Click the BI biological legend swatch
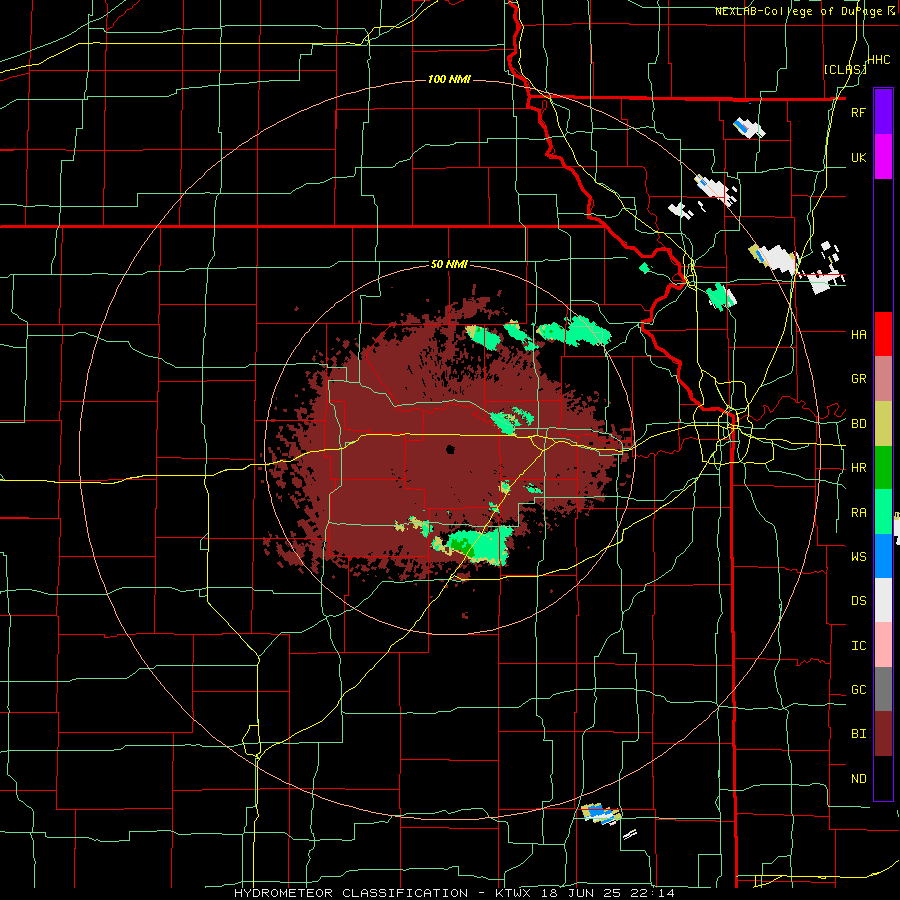The height and width of the screenshot is (900, 900). (883, 734)
